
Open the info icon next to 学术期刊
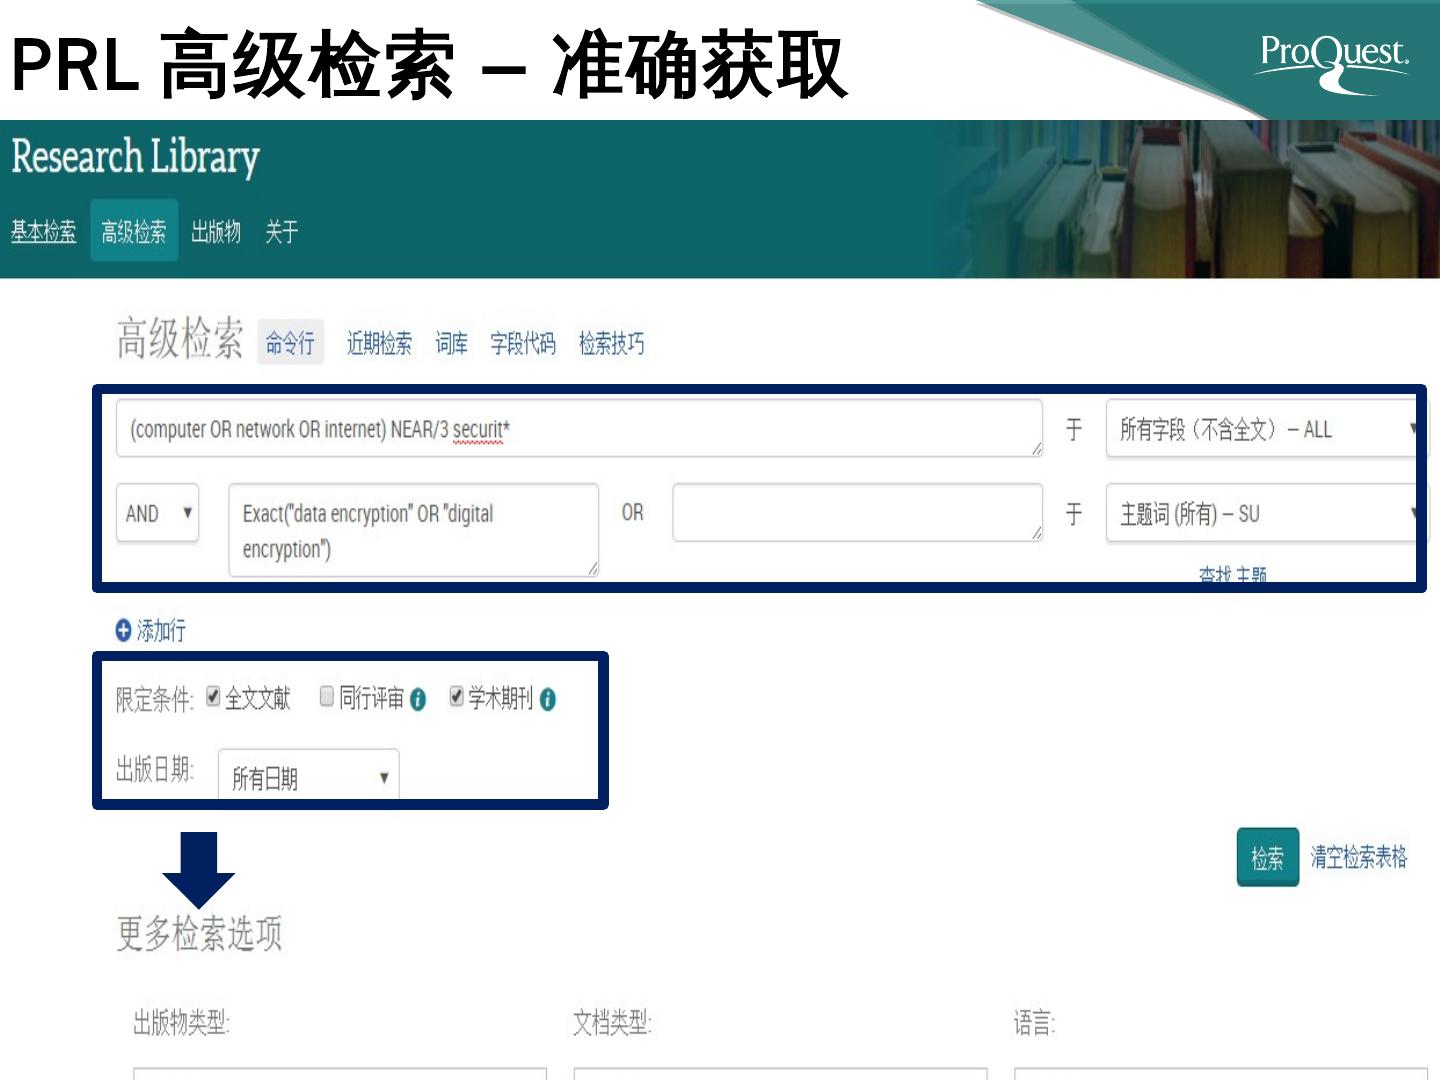548,700
